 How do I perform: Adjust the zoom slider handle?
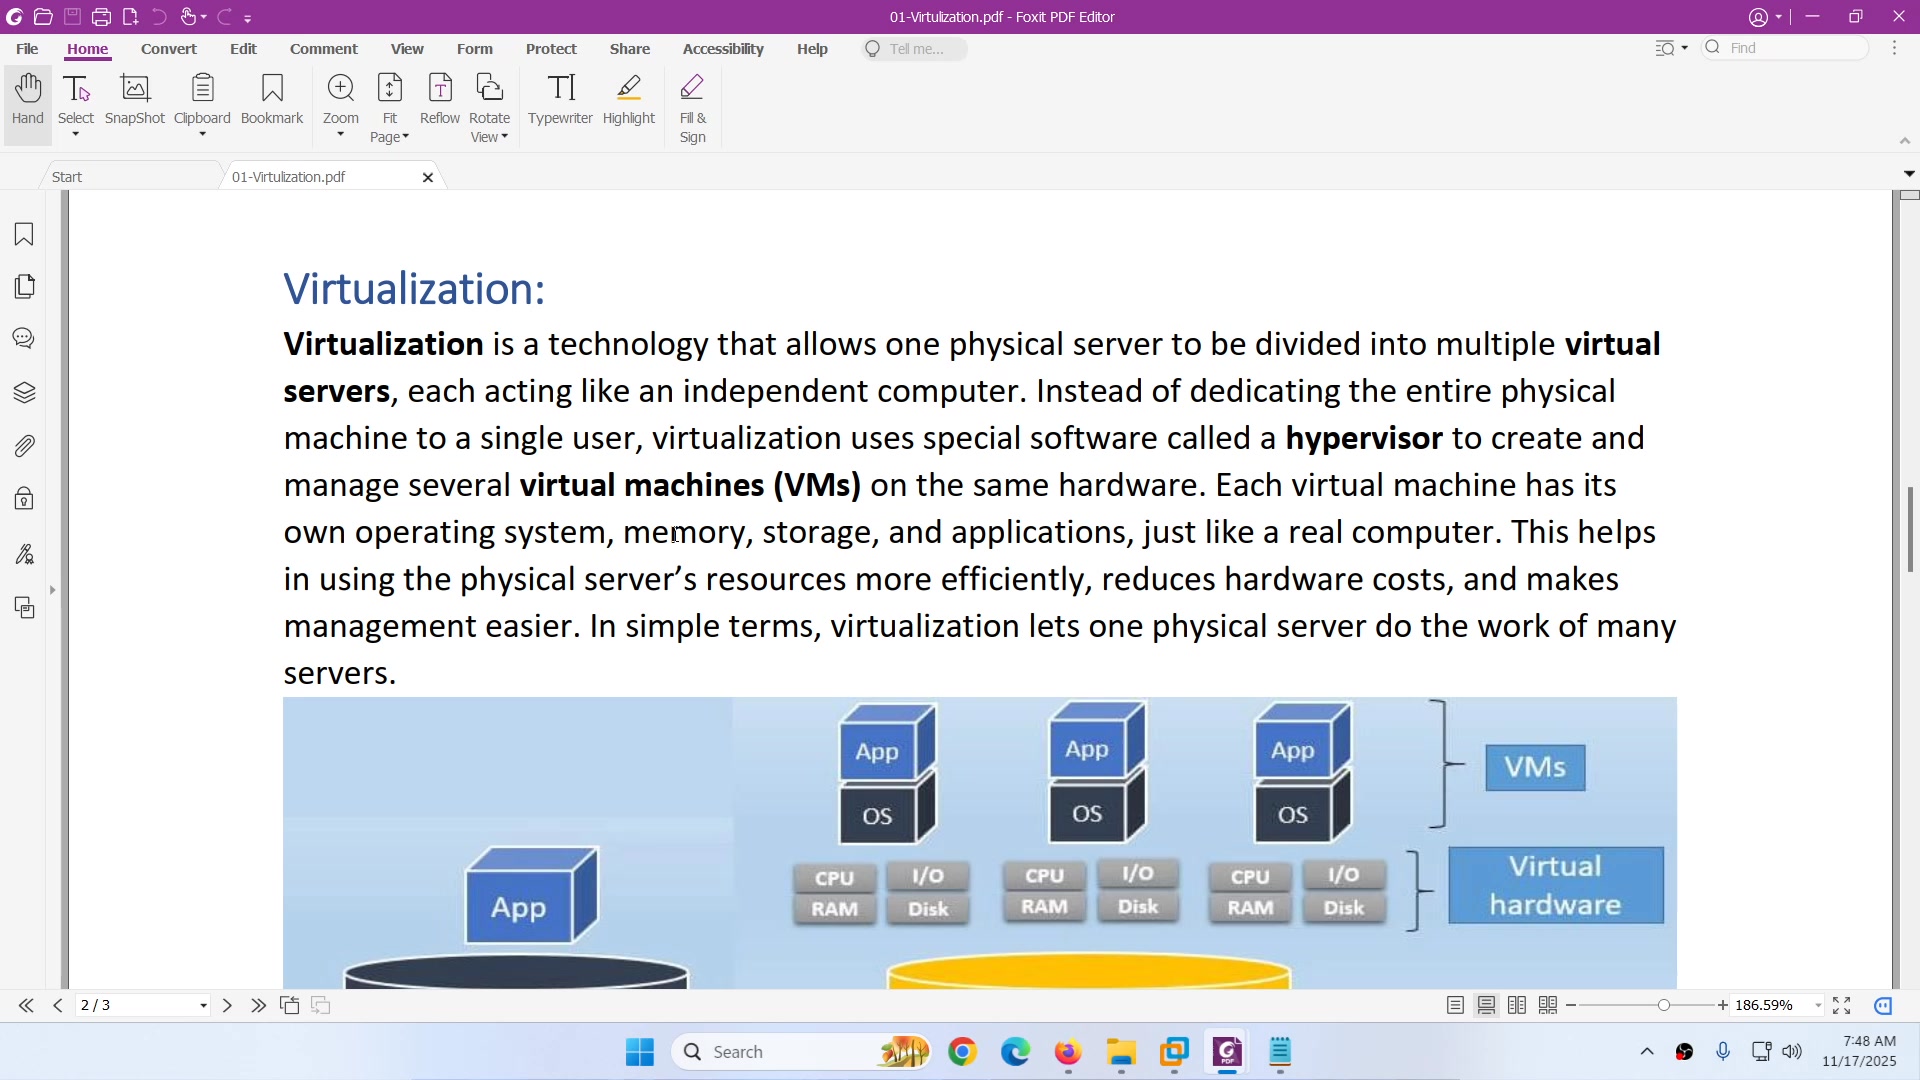(x=1664, y=1006)
